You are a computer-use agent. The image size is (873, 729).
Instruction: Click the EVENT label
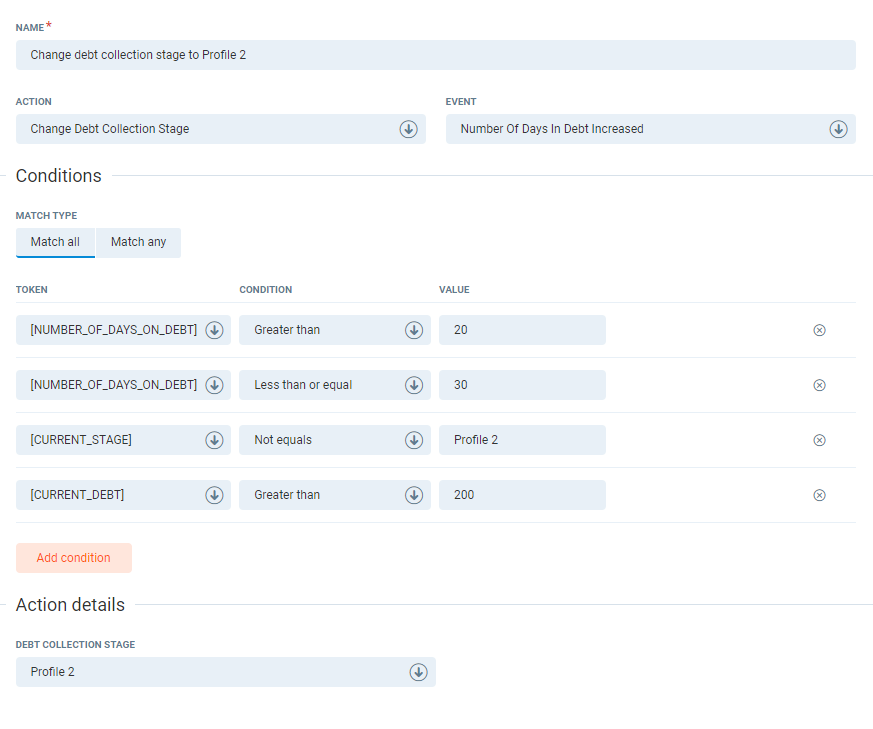coord(461,102)
